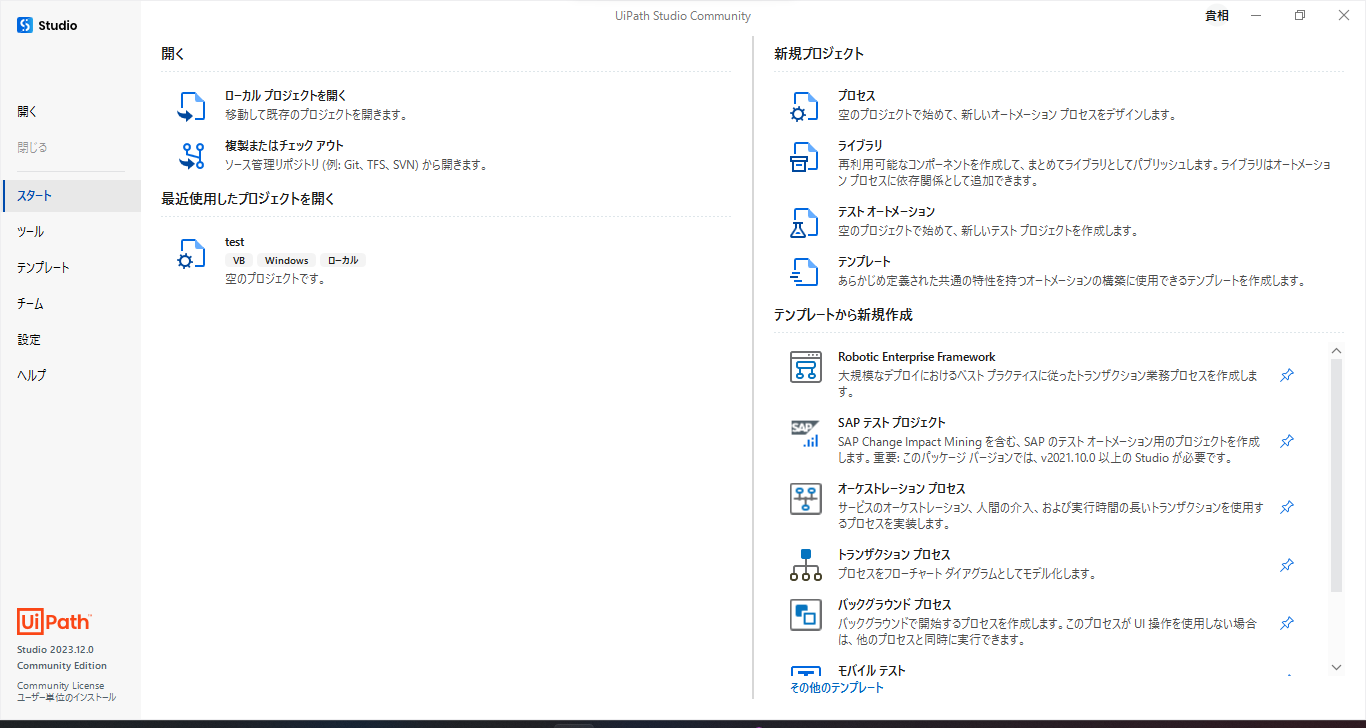Image resolution: width=1366 pixels, height=728 pixels.
Task: Select the オーケストレーション プロセス title
Action: pyautogui.click(x=902, y=489)
